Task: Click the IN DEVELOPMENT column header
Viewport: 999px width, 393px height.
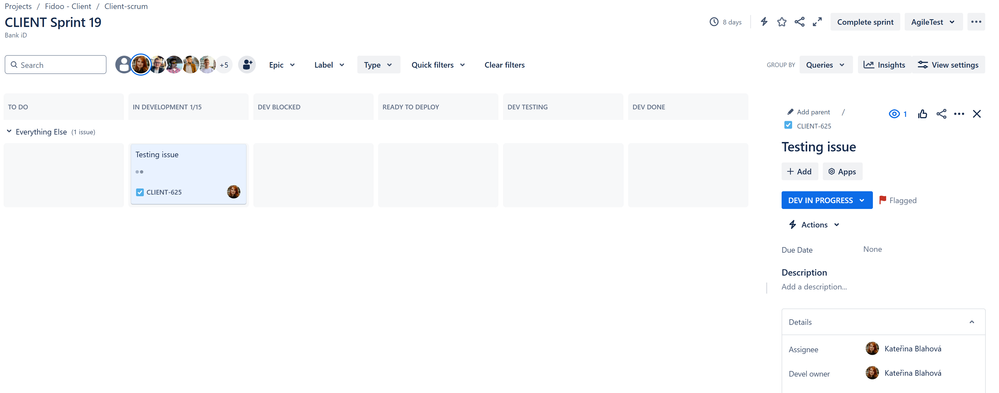Action: (x=189, y=107)
